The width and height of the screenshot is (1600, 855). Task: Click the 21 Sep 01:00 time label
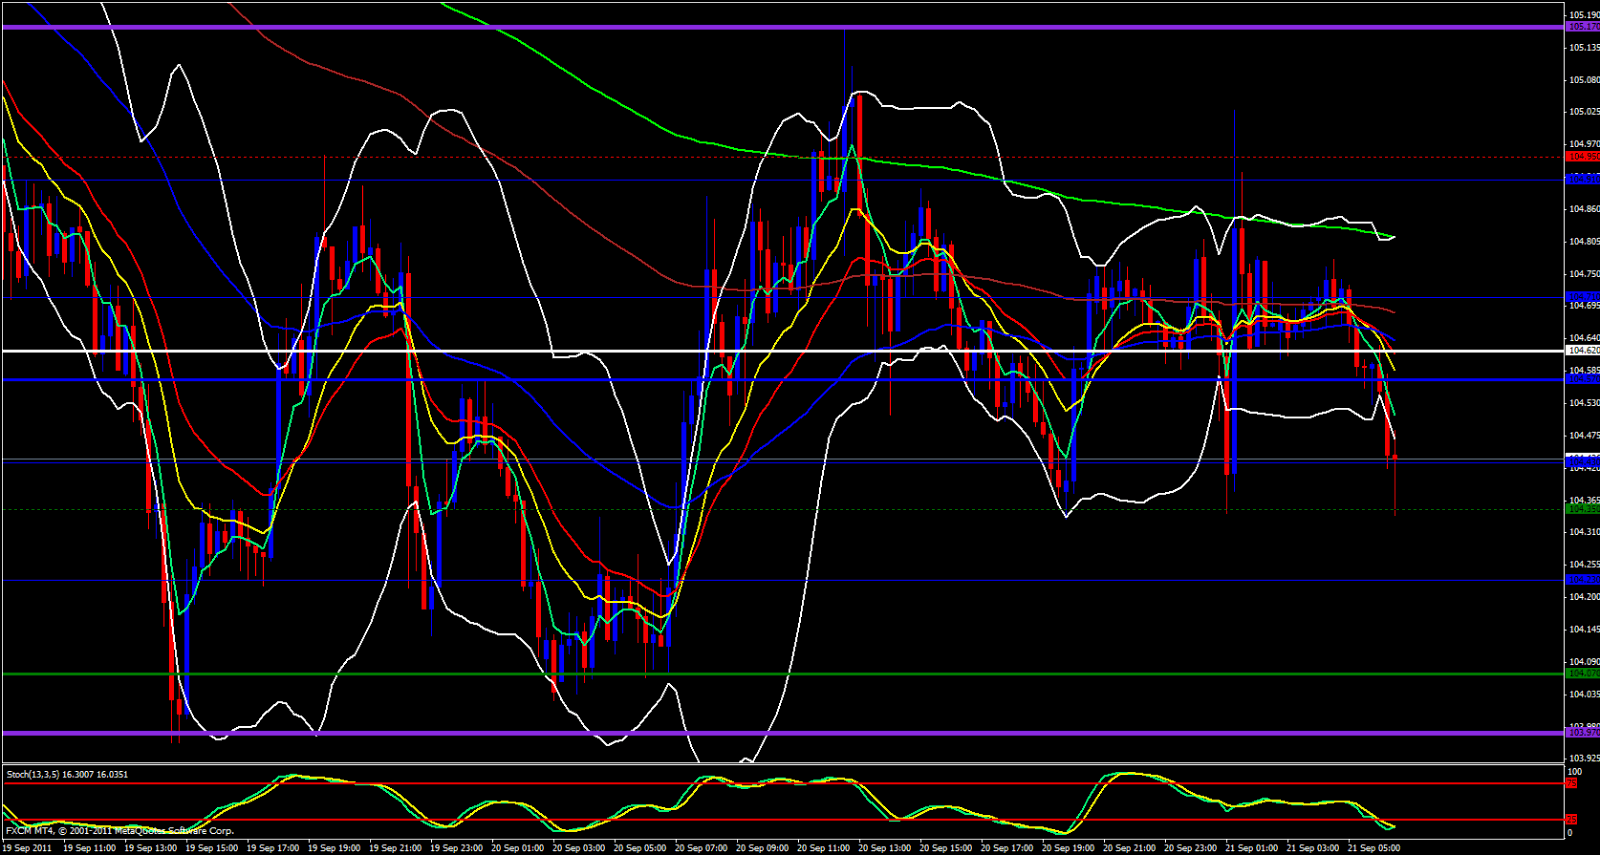coord(1251,848)
